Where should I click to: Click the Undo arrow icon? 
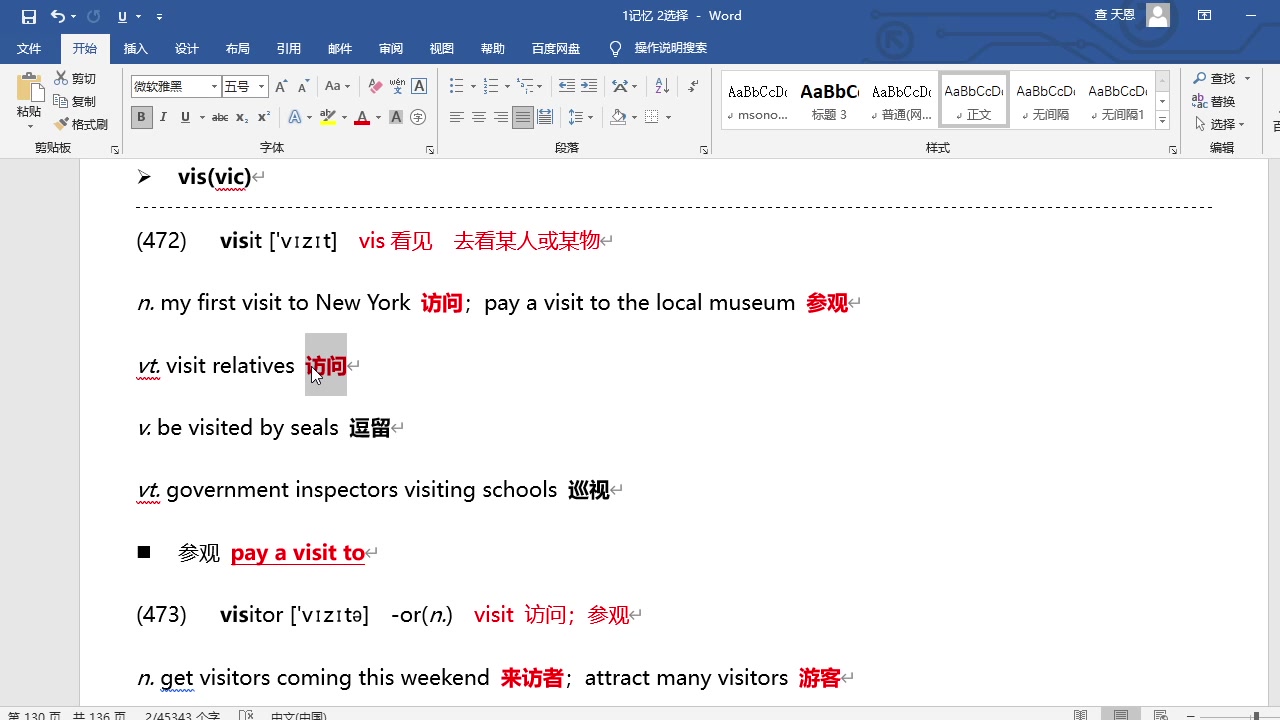pos(58,16)
